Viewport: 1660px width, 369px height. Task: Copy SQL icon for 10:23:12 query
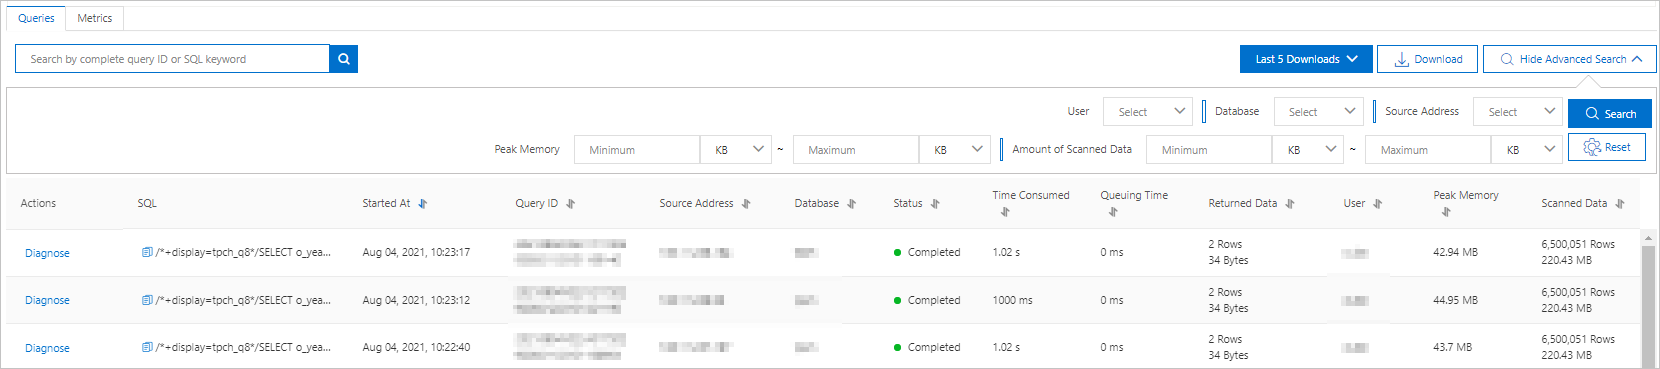147,300
